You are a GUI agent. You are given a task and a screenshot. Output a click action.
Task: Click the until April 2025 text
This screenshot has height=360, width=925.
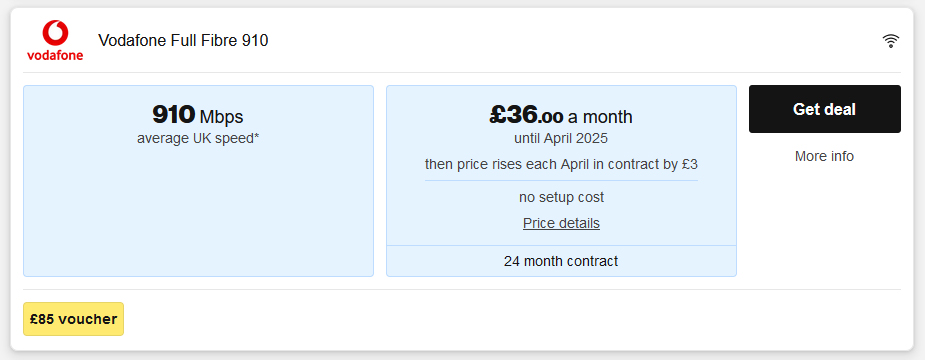[561, 139]
